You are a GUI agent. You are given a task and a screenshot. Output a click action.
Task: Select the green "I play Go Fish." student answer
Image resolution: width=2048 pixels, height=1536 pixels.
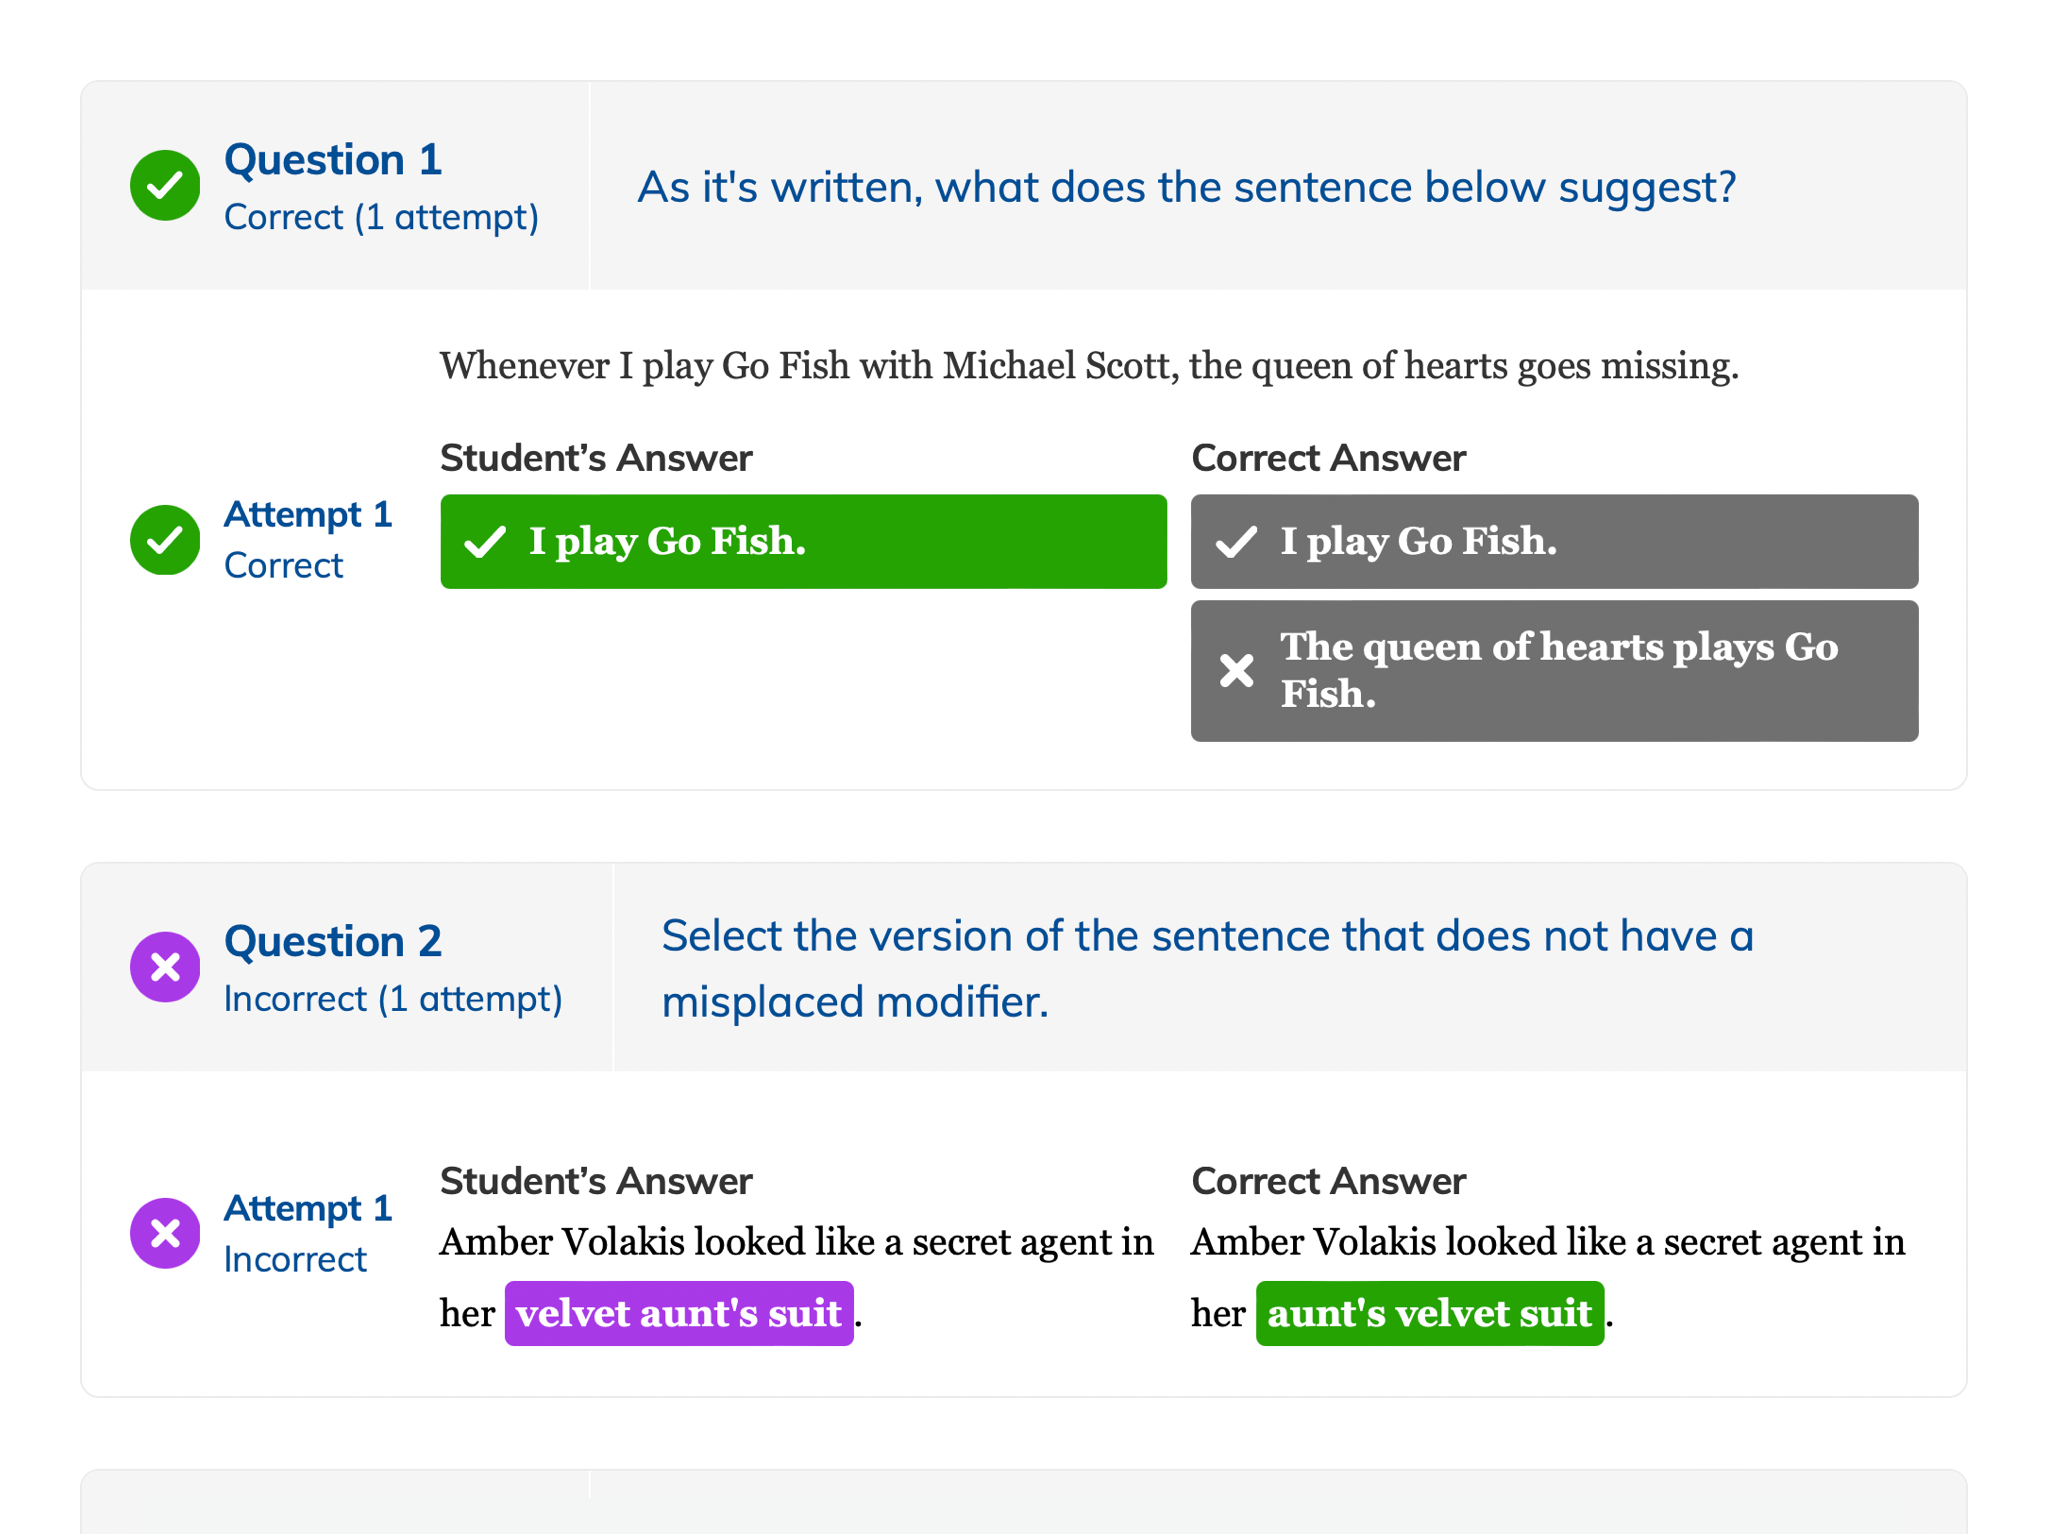(802, 542)
